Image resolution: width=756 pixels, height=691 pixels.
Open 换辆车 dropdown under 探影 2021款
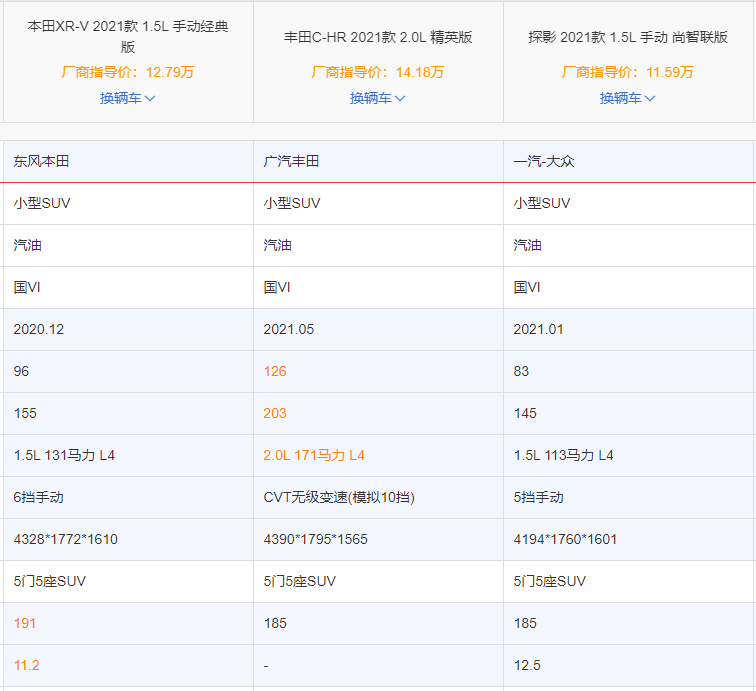(627, 98)
